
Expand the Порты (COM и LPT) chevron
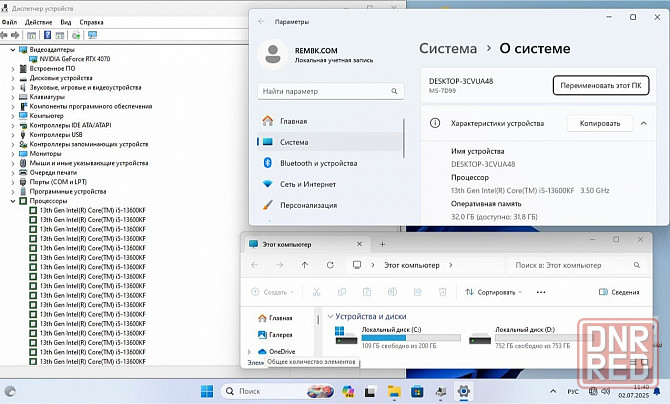pyautogui.click(x=12, y=182)
